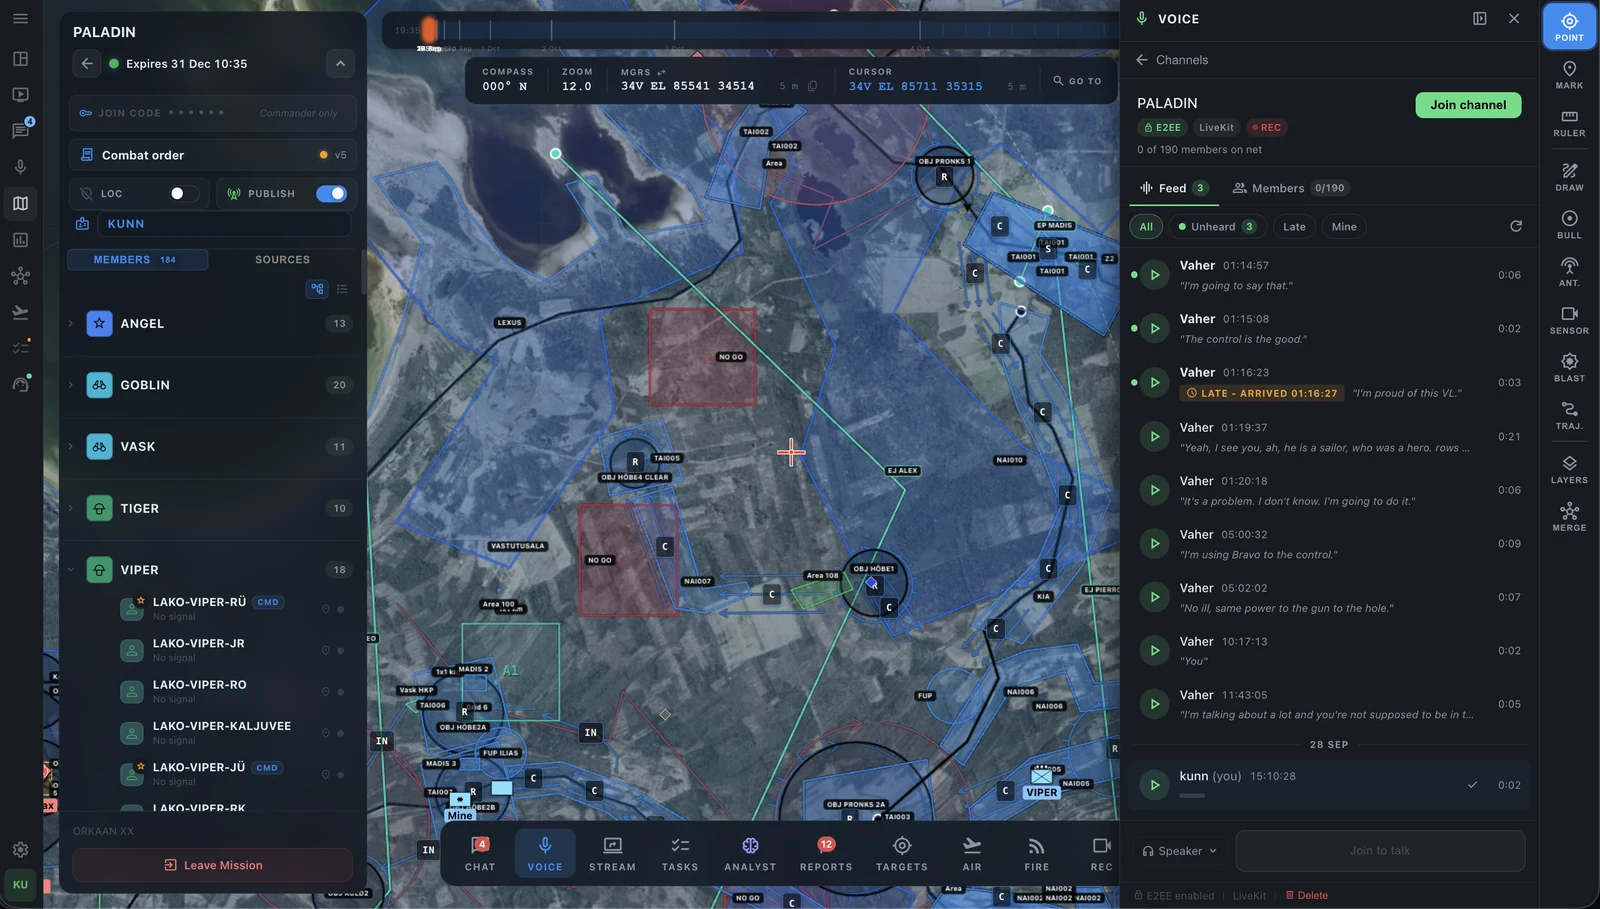Go back to Channels
The image size is (1600, 909).
coord(1172,60)
